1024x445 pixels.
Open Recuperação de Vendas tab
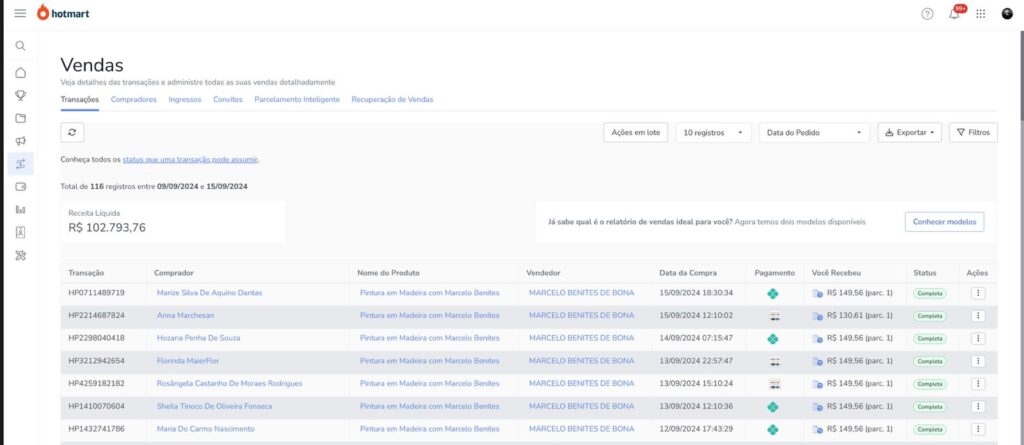pos(392,99)
